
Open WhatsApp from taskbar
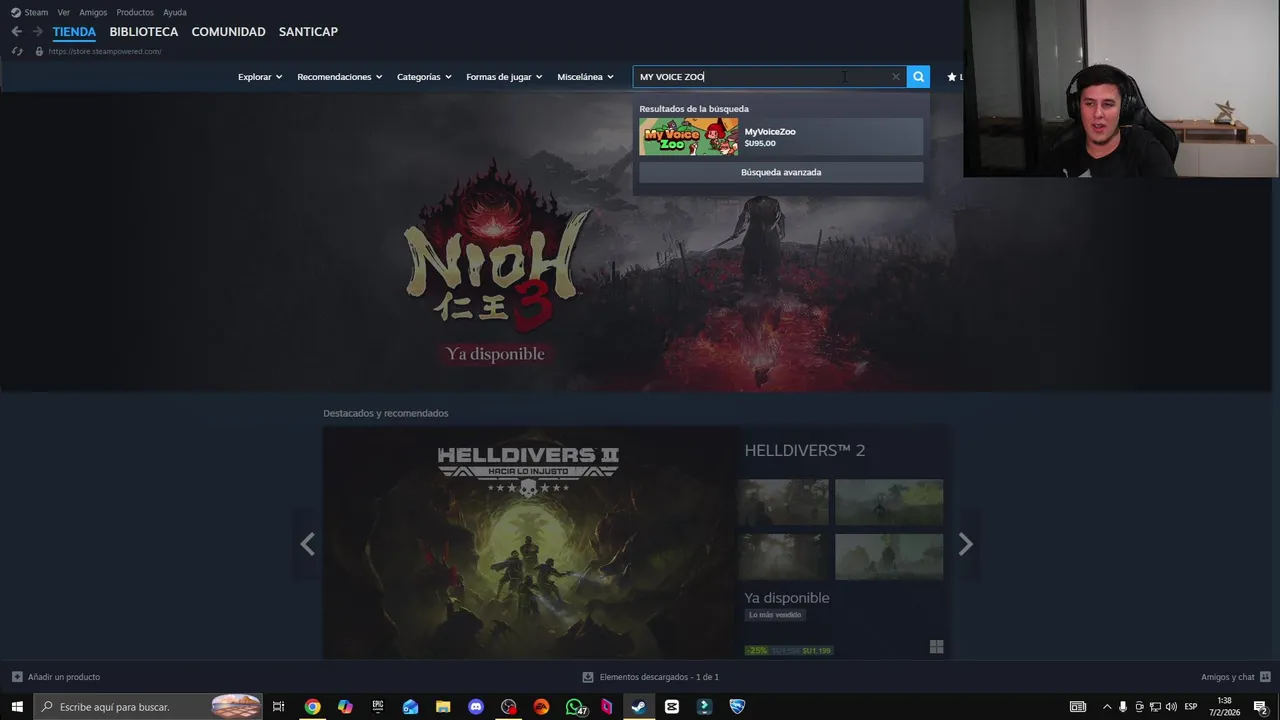click(x=575, y=707)
